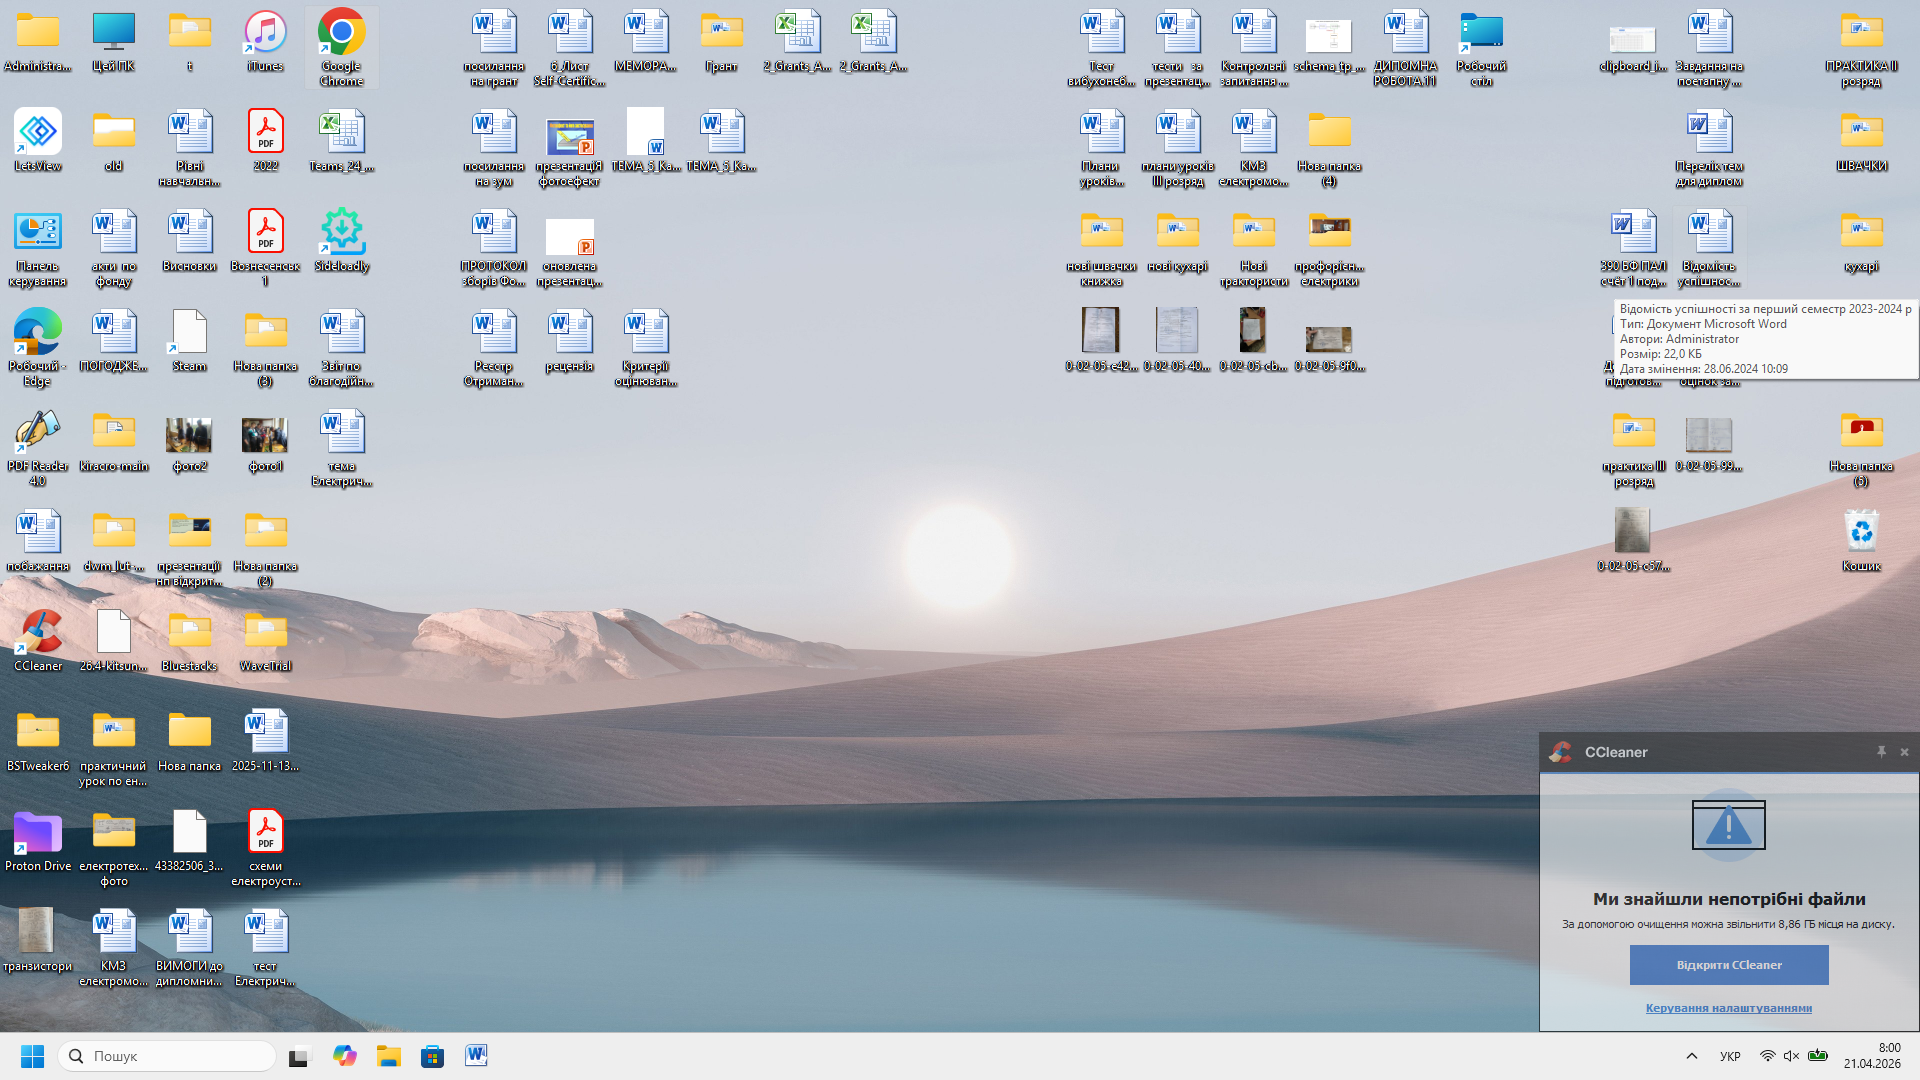Select the ШВАЧКИ folder icon
This screenshot has height=1080, width=1920.
tap(1861, 140)
